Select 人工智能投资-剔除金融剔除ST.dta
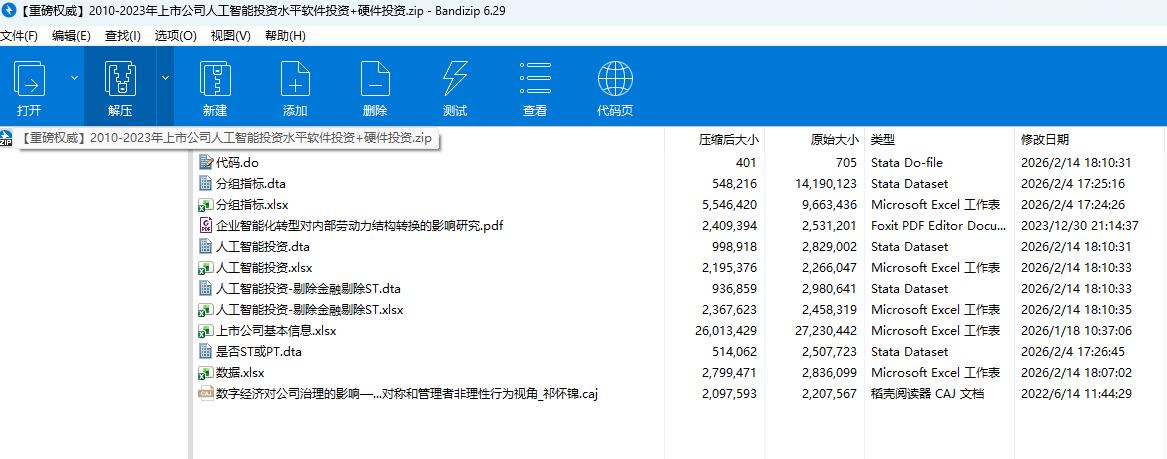This screenshot has width=1167, height=459. pyautogui.click(x=308, y=289)
